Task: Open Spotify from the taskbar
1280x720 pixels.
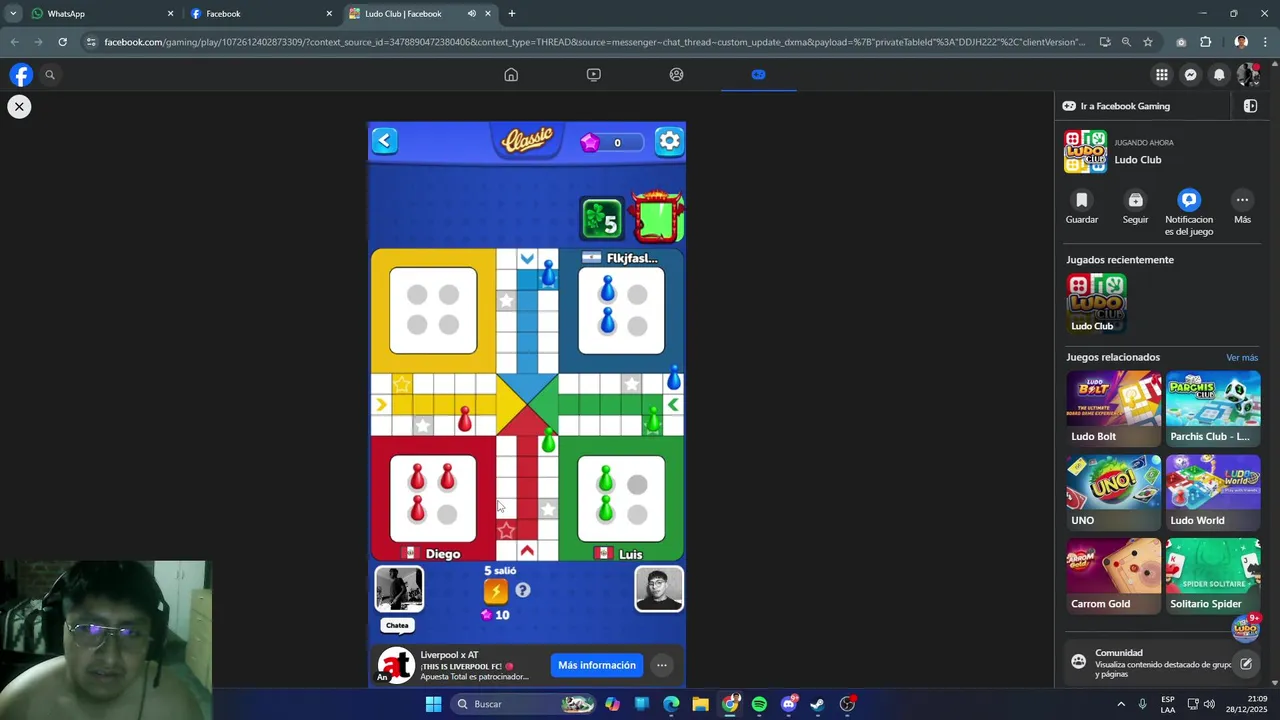Action: 759,704
